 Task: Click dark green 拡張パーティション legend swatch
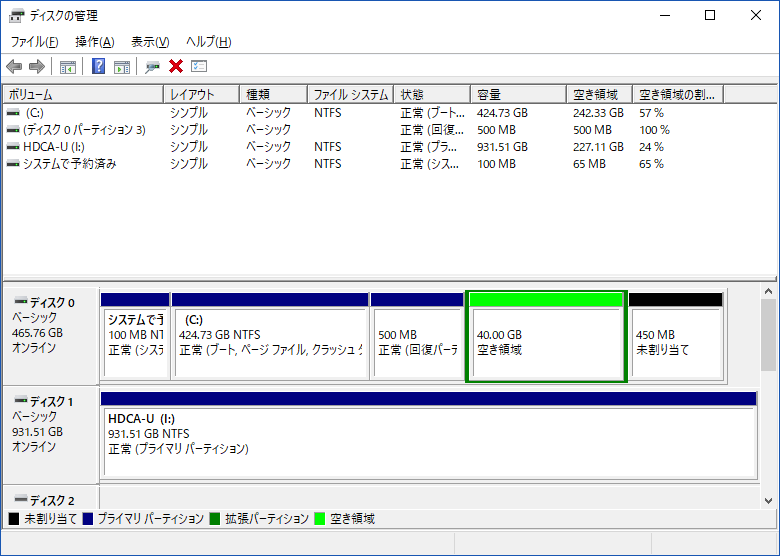click(215, 519)
